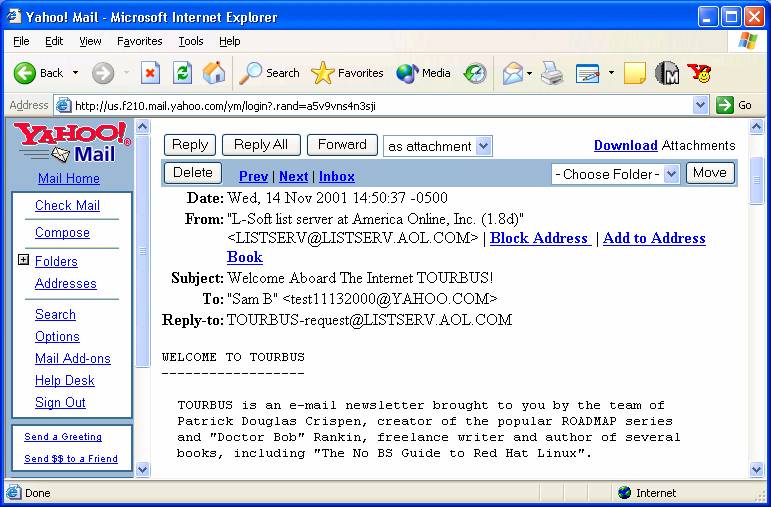Screen dimensions: 771x507
Task: Click the Forward arrow icon
Action: coord(103,73)
